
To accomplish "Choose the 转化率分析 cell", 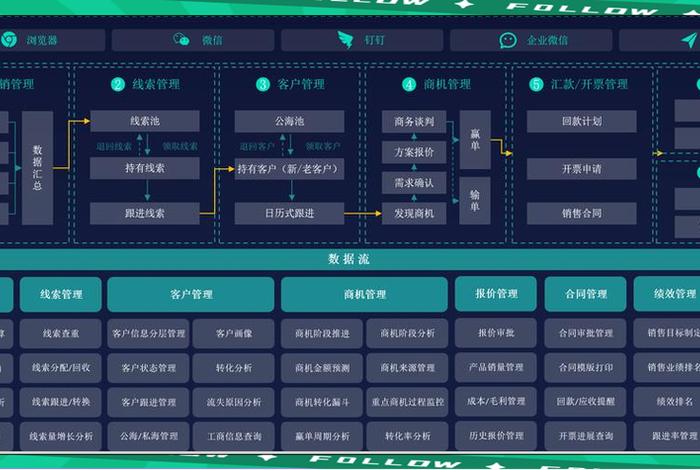I will (407, 436).
